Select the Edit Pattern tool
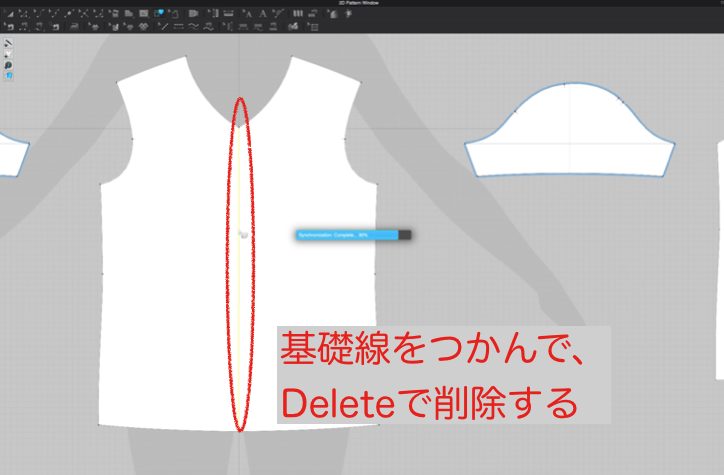724x475 pixels. click(x=23, y=14)
